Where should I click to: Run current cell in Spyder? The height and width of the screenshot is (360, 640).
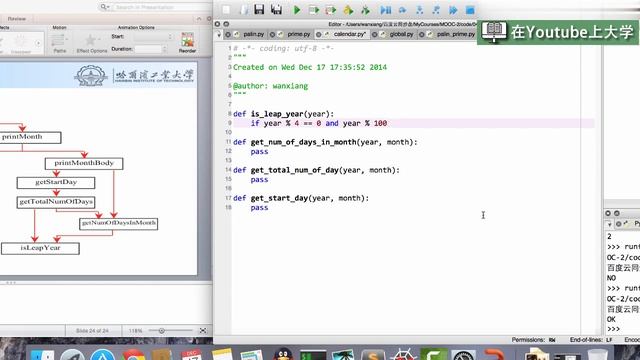(x=313, y=10)
